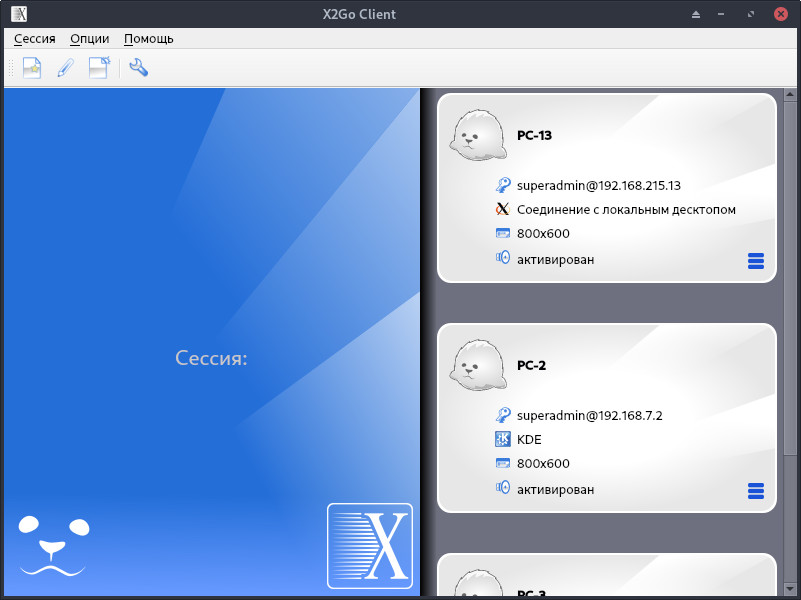Click the keep-above arrow button in the title bar
Screen dimensions: 801x600
coord(696,14)
